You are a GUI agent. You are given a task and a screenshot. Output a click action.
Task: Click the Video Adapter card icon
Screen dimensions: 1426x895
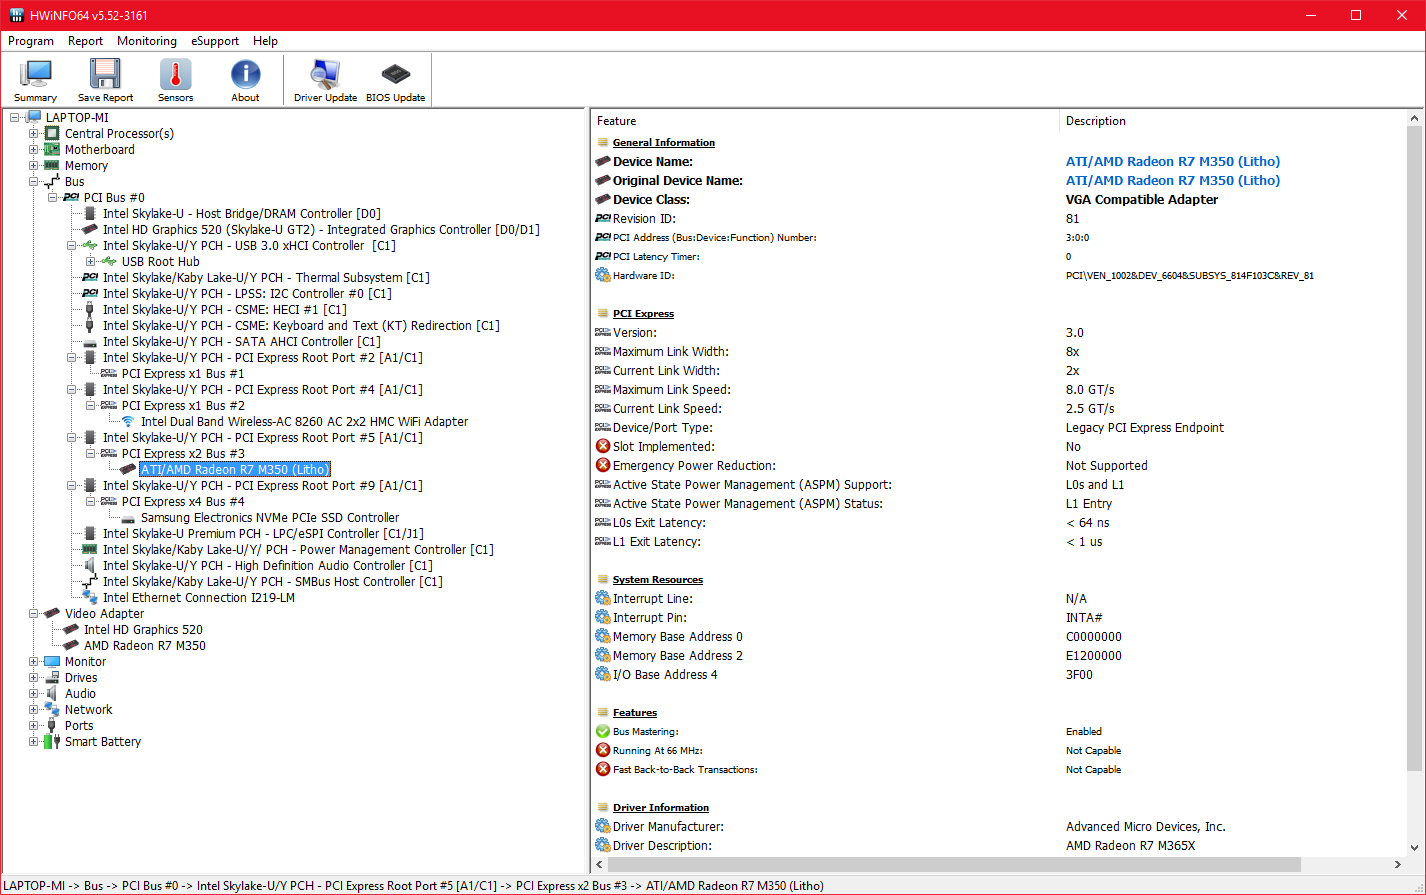[x=52, y=614]
